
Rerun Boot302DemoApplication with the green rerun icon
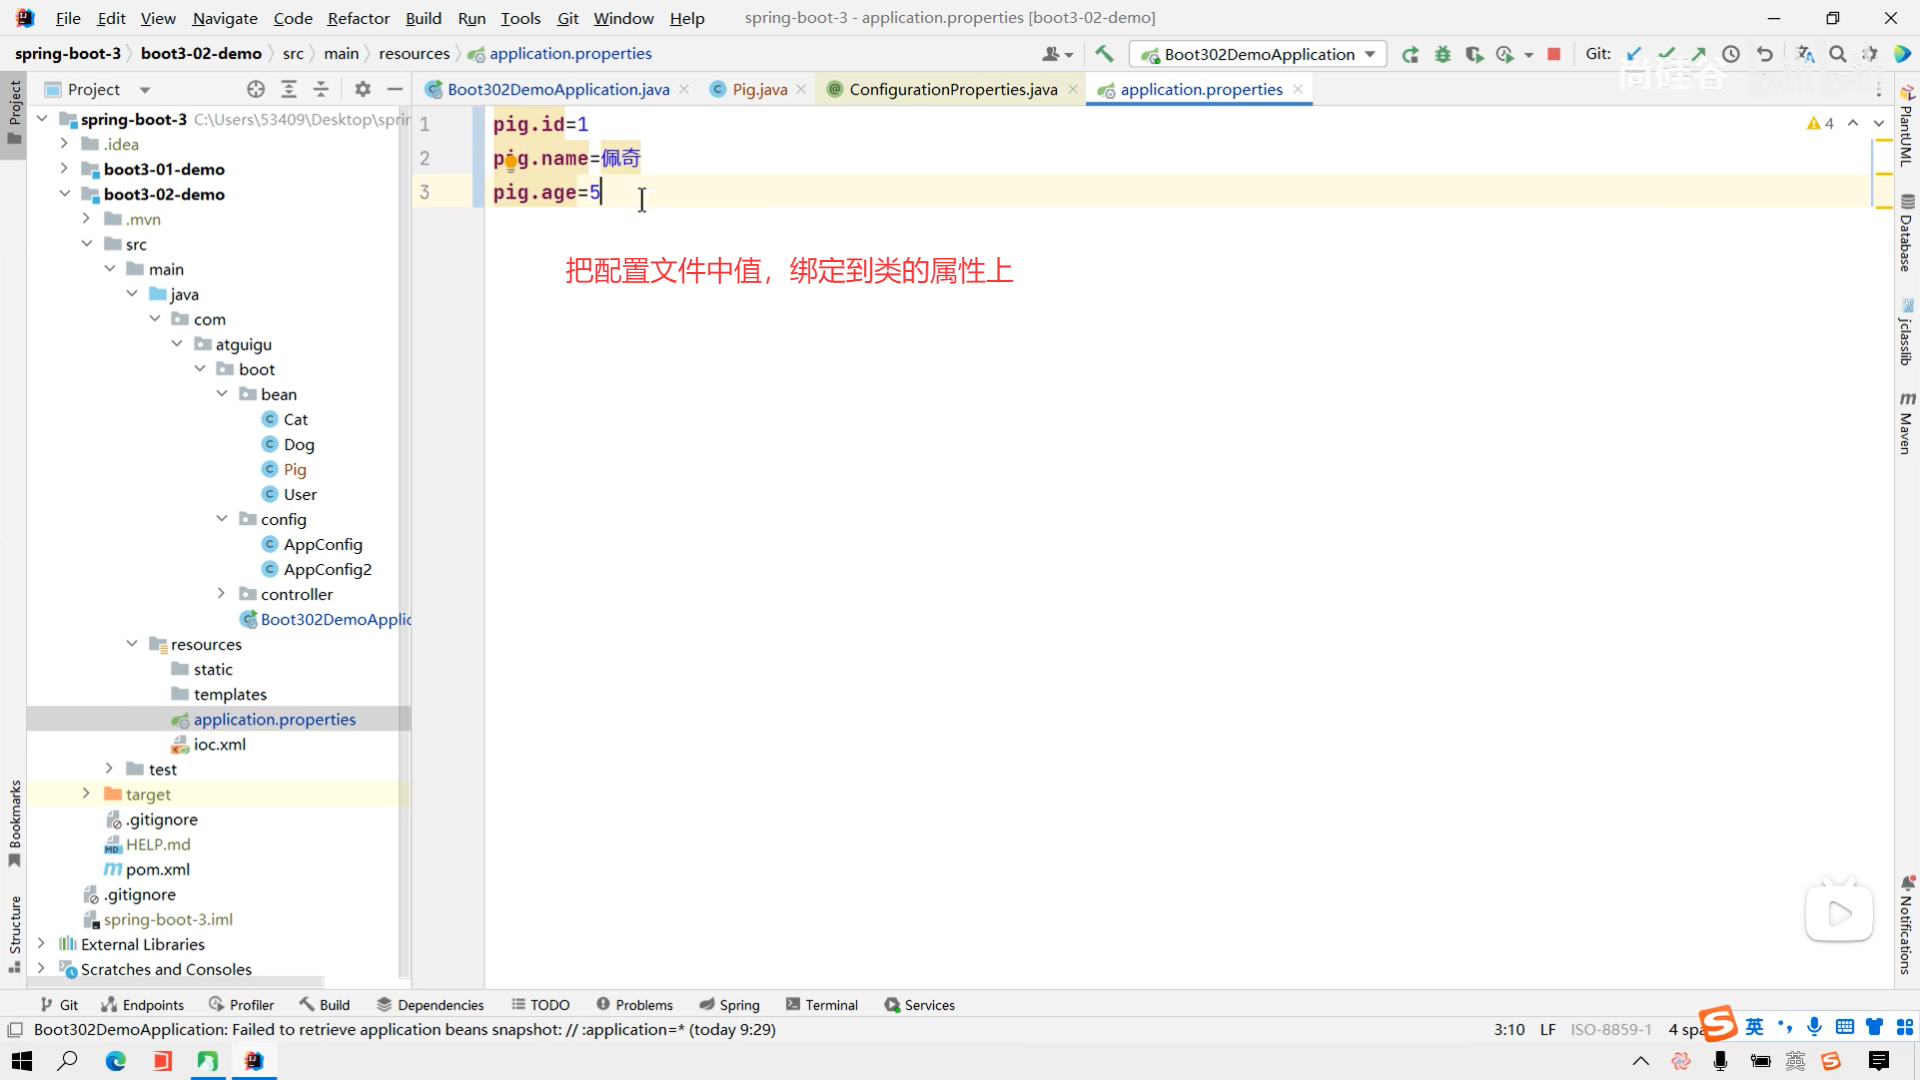(x=1410, y=54)
